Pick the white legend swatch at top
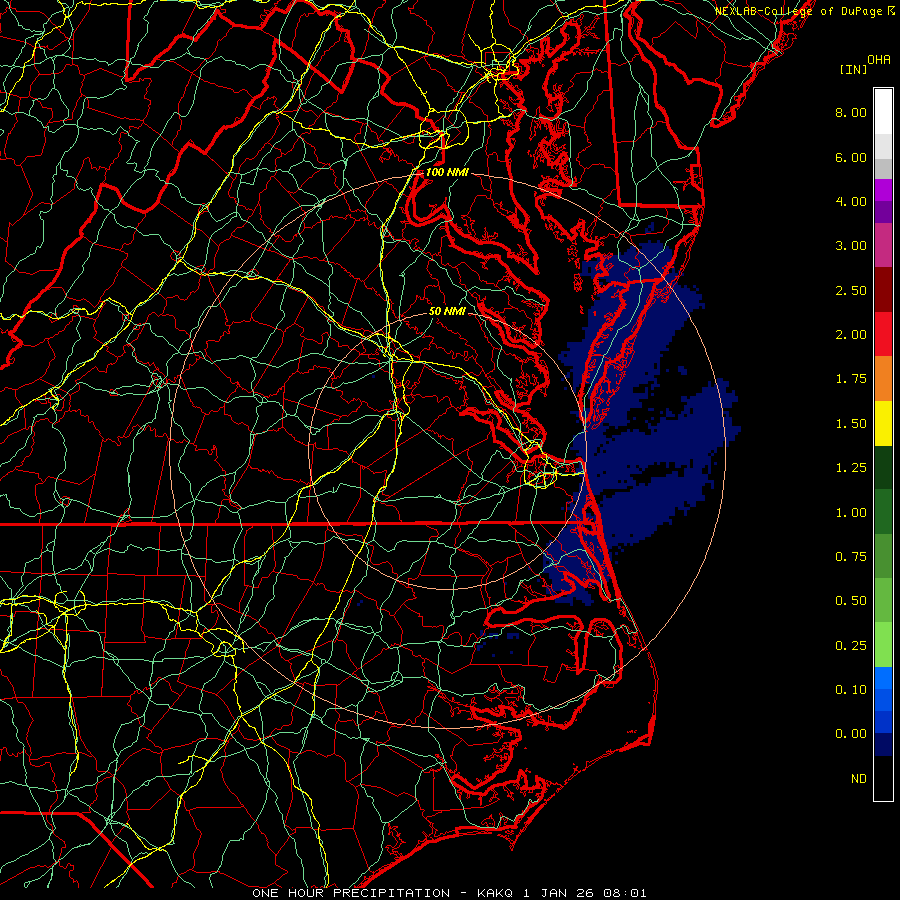Viewport: 900px width, 900px height. [883, 112]
